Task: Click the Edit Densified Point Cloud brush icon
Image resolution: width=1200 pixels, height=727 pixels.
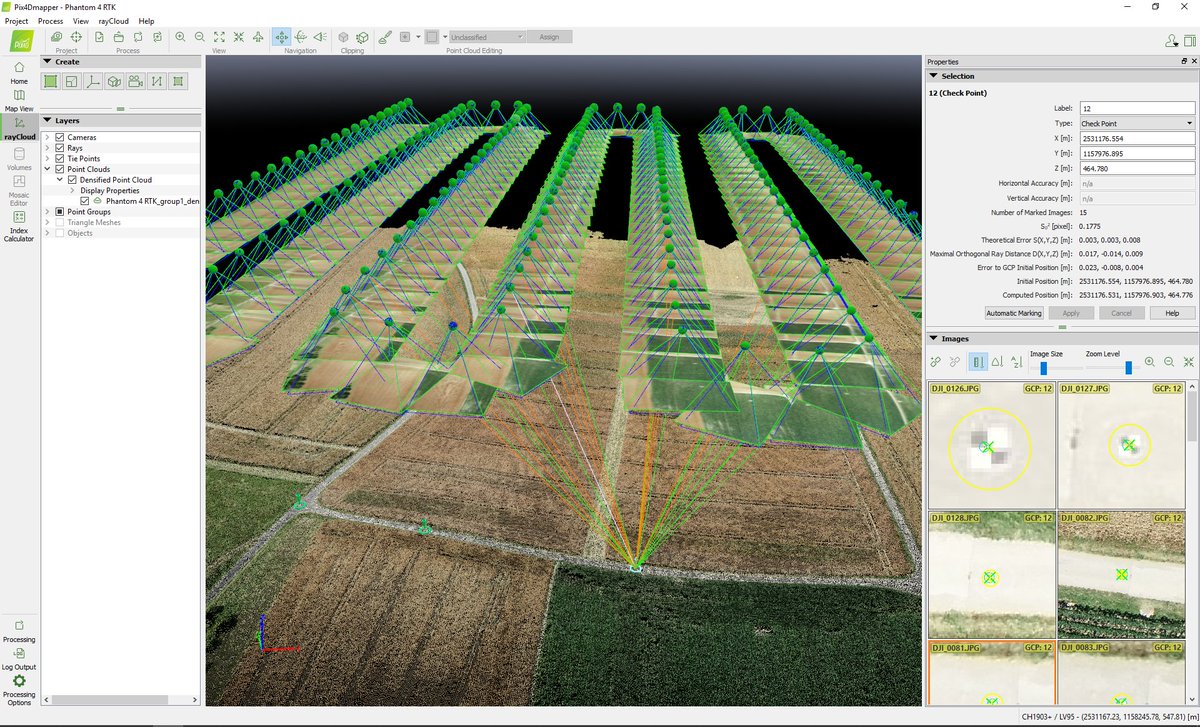Action: pyautogui.click(x=385, y=37)
